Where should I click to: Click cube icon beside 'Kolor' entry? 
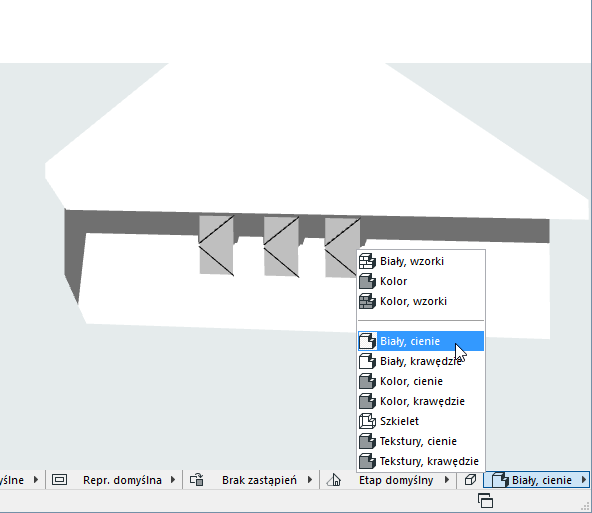(367, 281)
